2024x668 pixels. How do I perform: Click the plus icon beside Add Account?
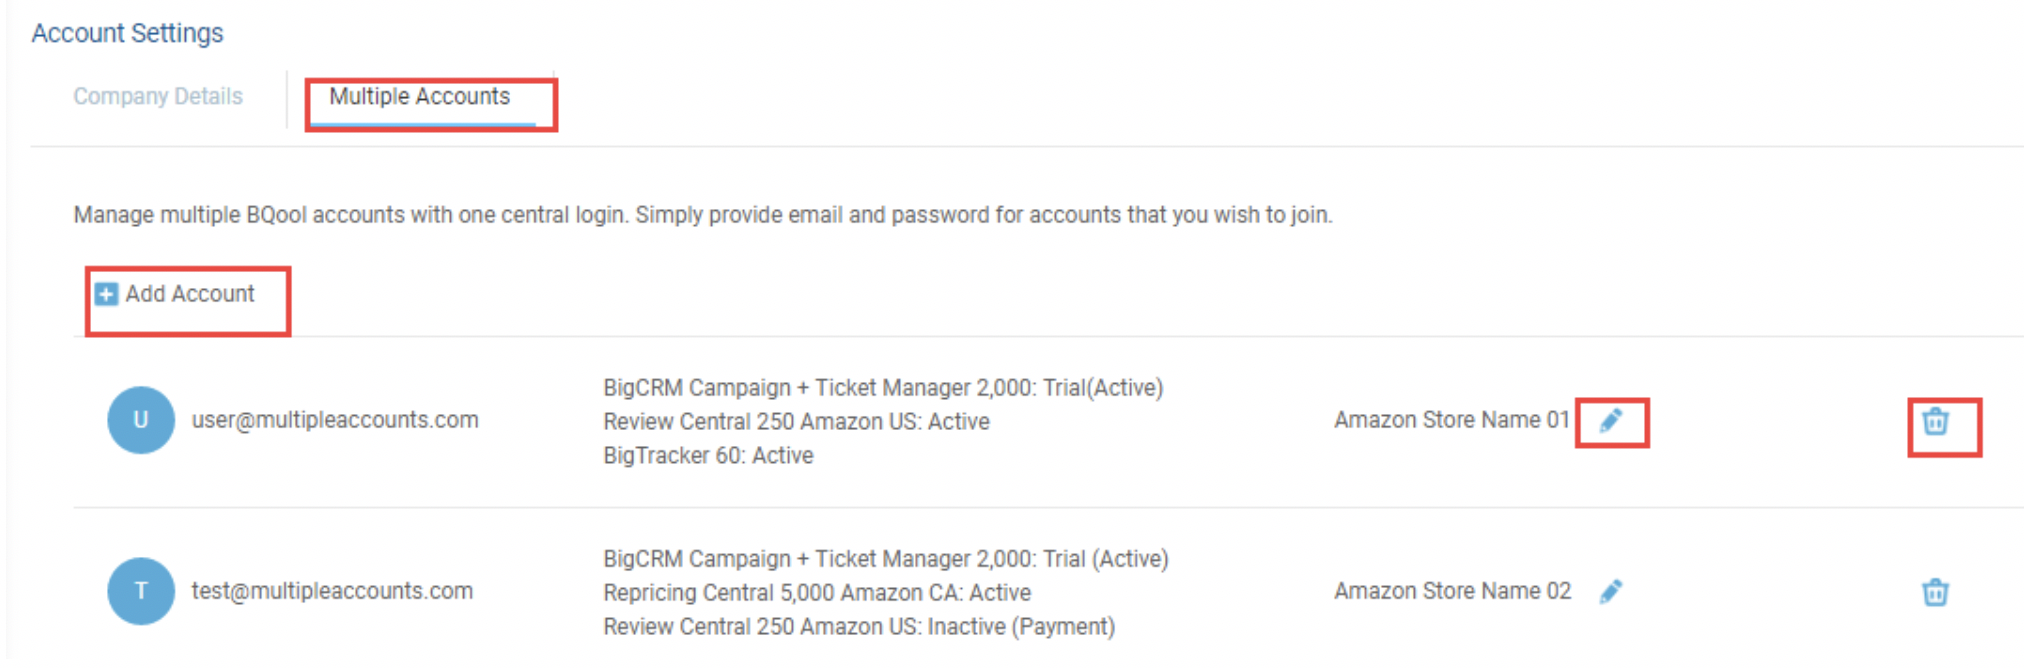point(106,294)
